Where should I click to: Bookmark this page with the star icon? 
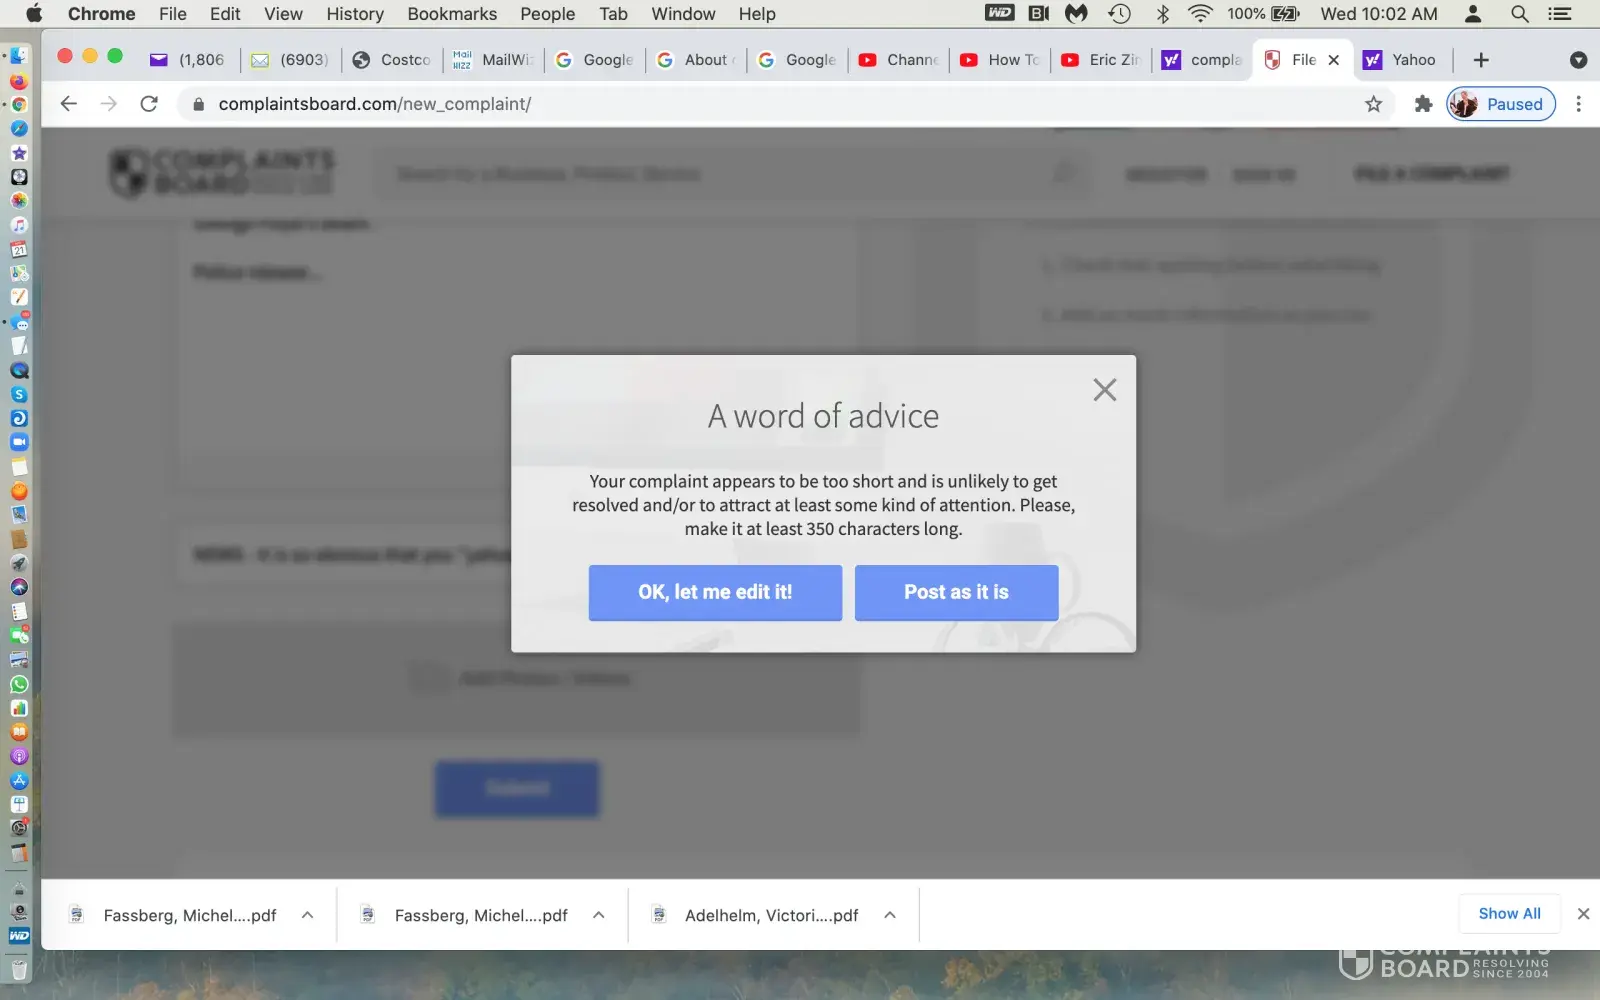coord(1373,104)
